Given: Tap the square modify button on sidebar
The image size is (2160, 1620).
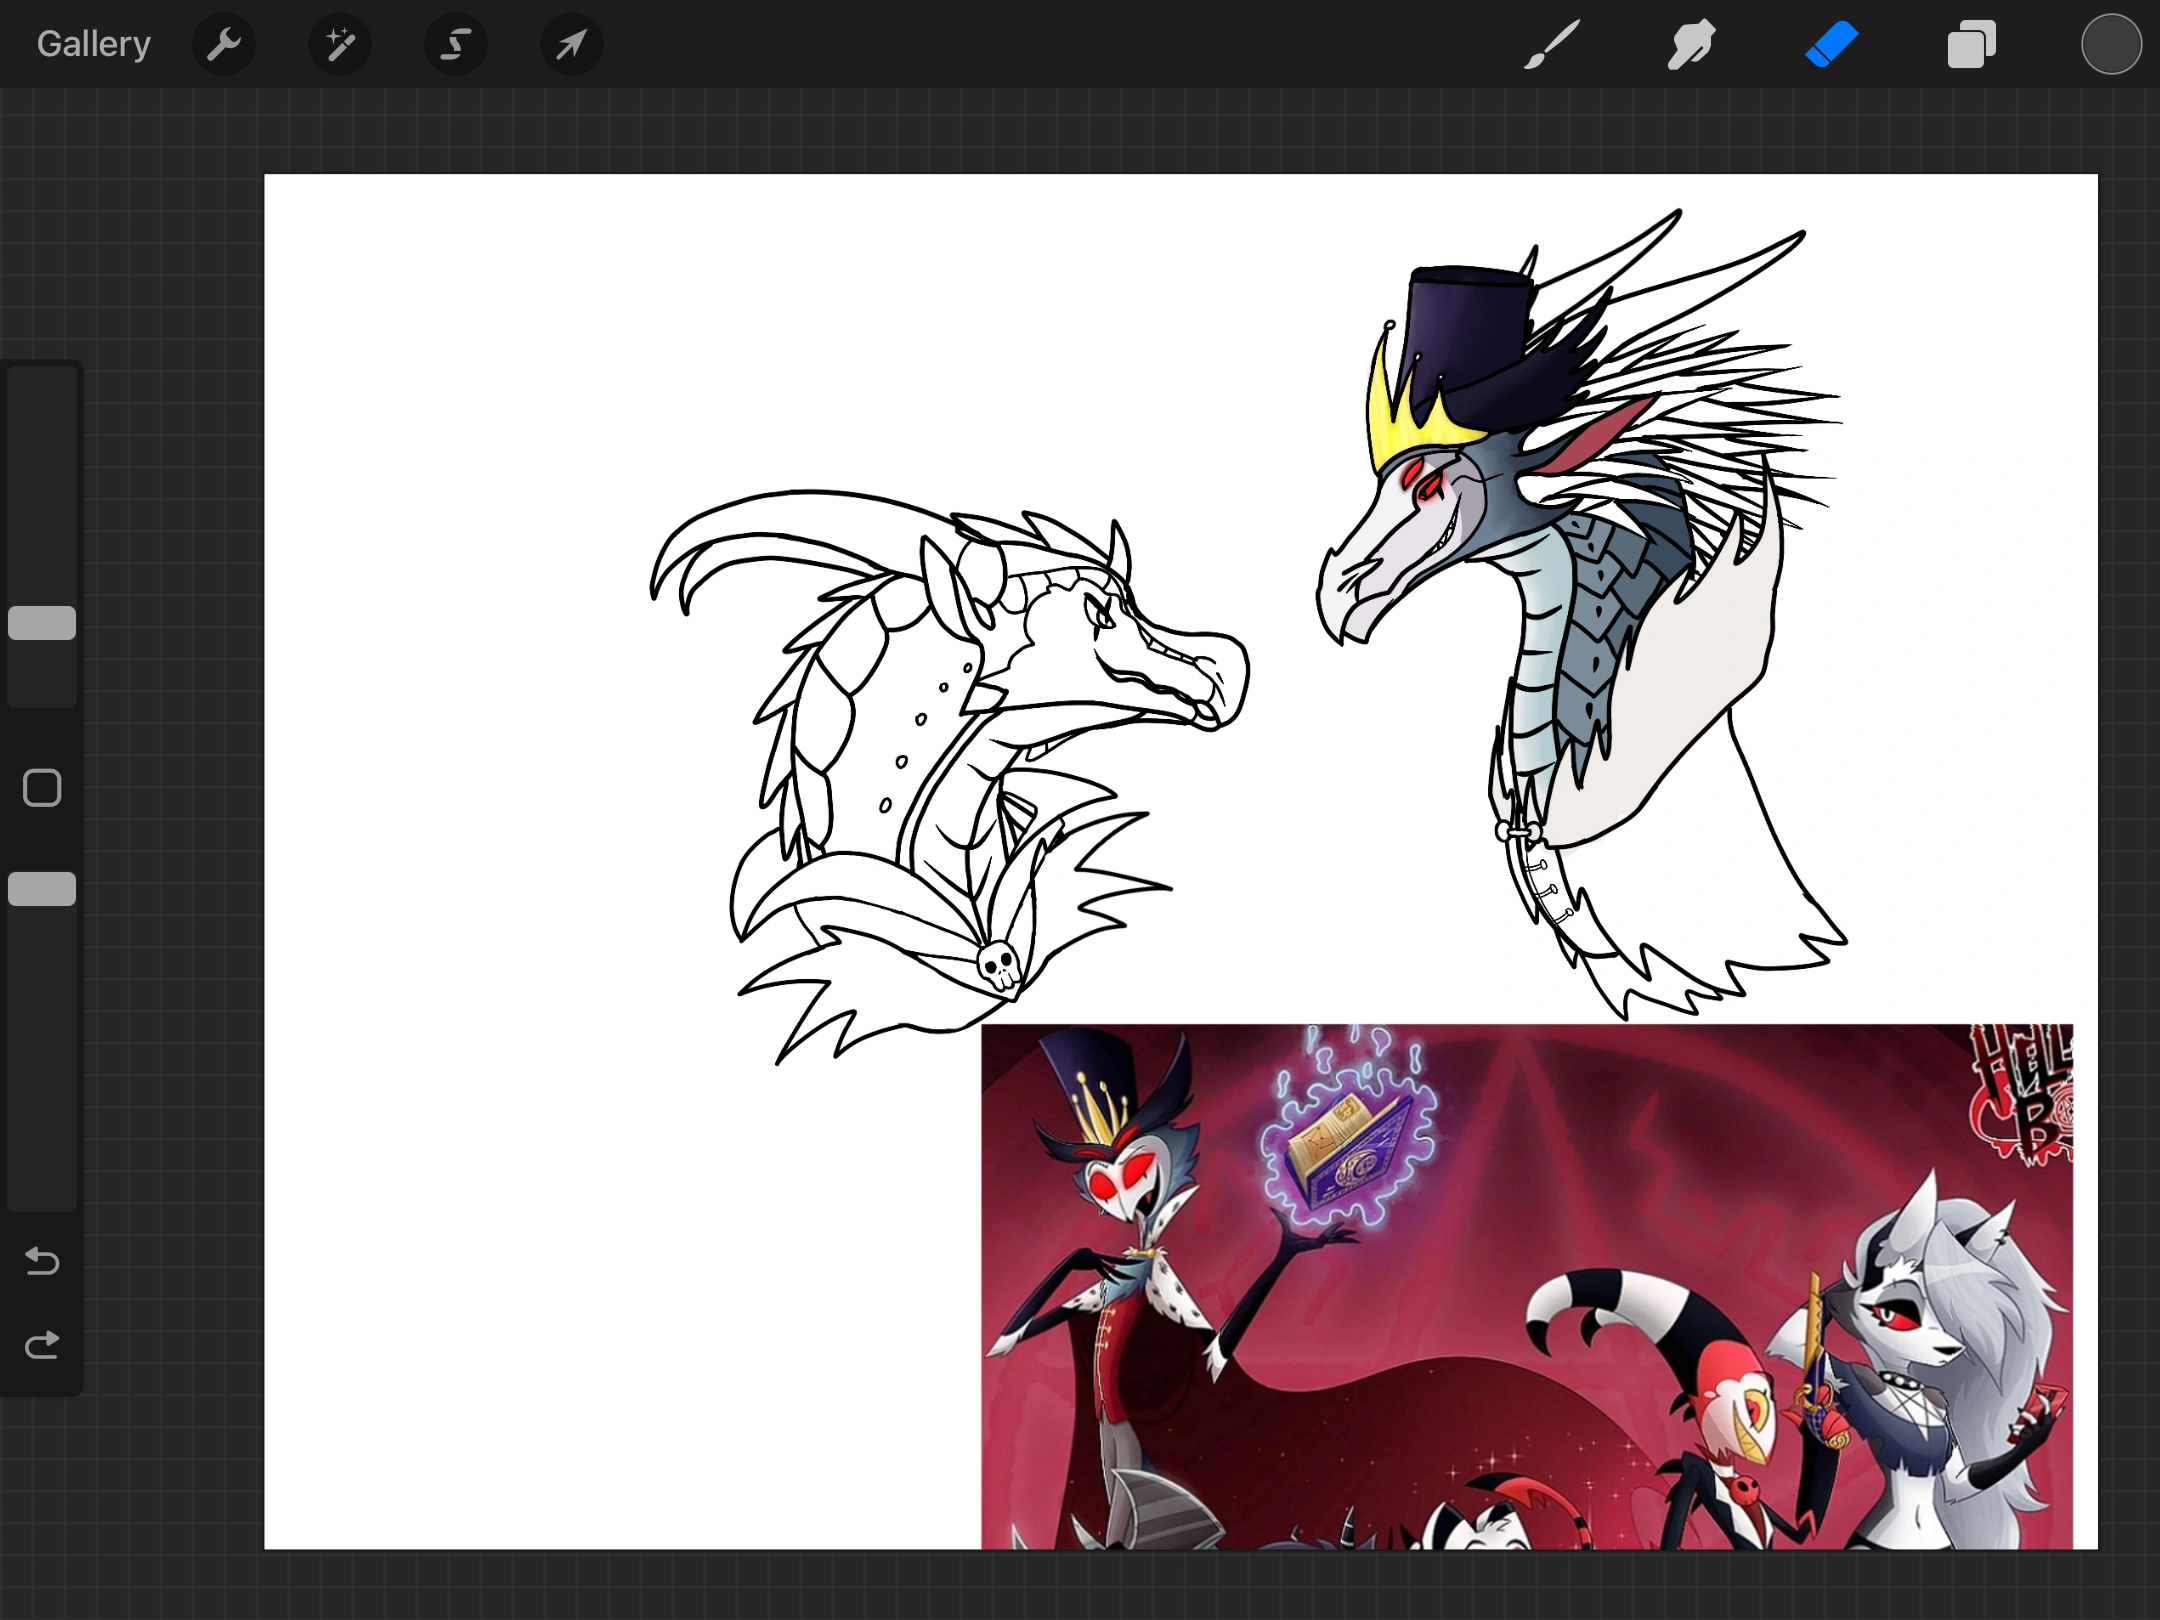Looking at the screenshot, I should click(41, 787).
